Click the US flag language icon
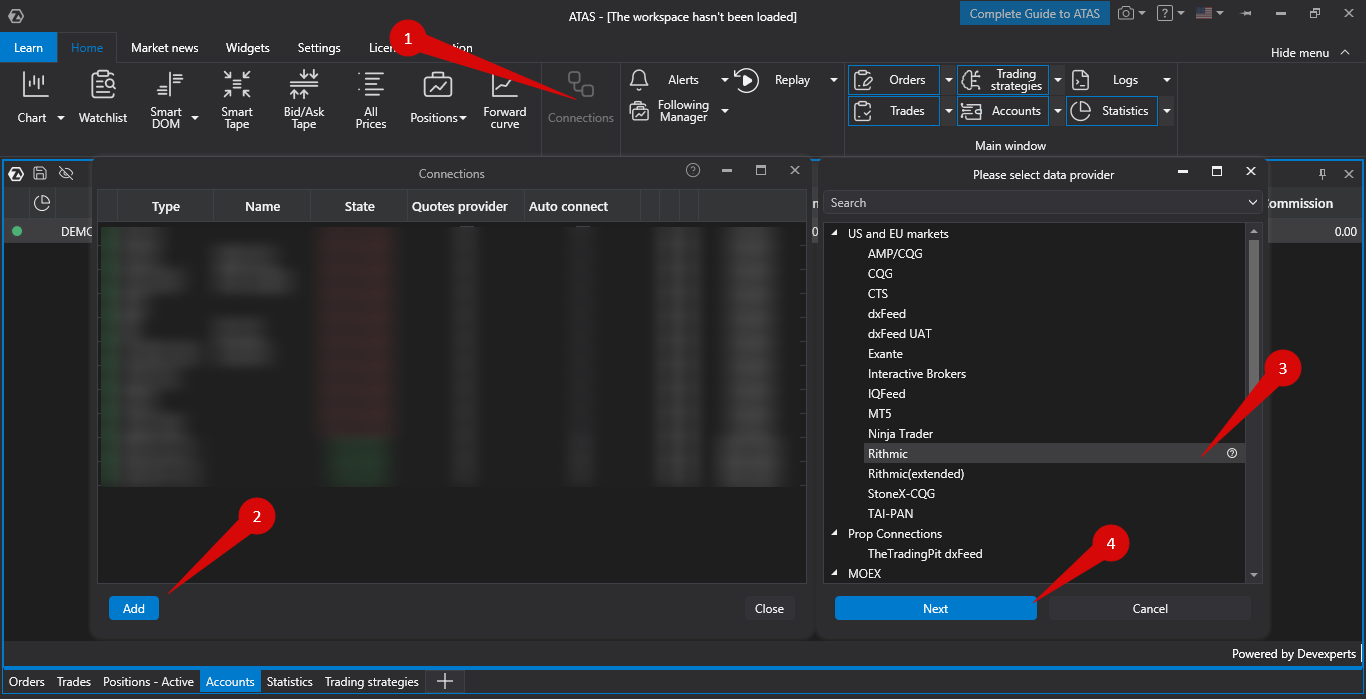 click(x=1203, y=13)
